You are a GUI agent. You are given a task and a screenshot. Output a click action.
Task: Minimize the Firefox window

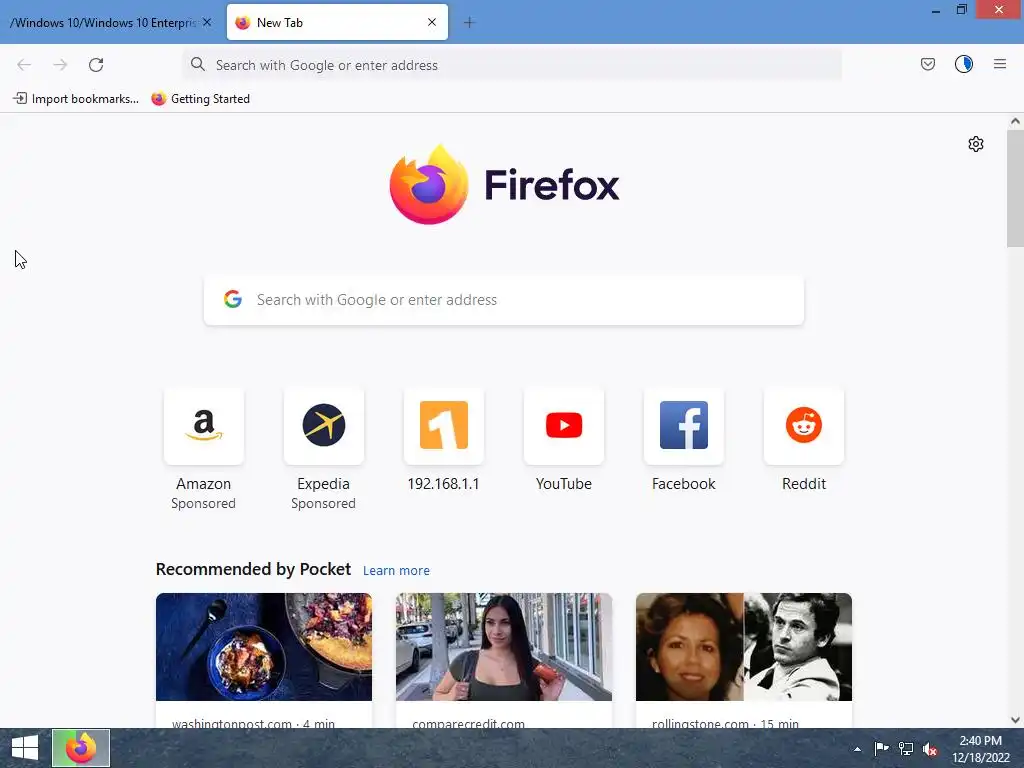[x=936, y=10]
